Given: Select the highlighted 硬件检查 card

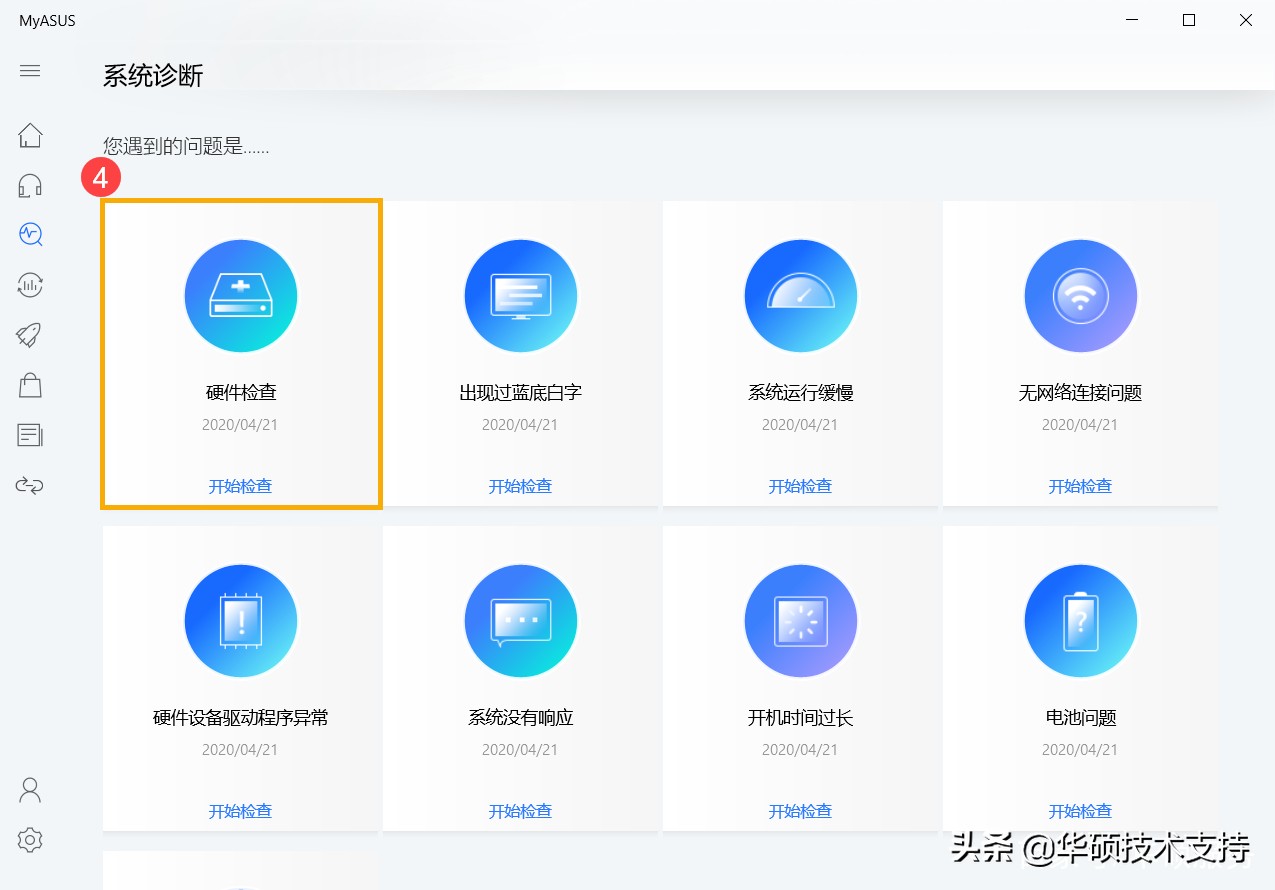Looking at the screenshot, I should pos(240,354).
